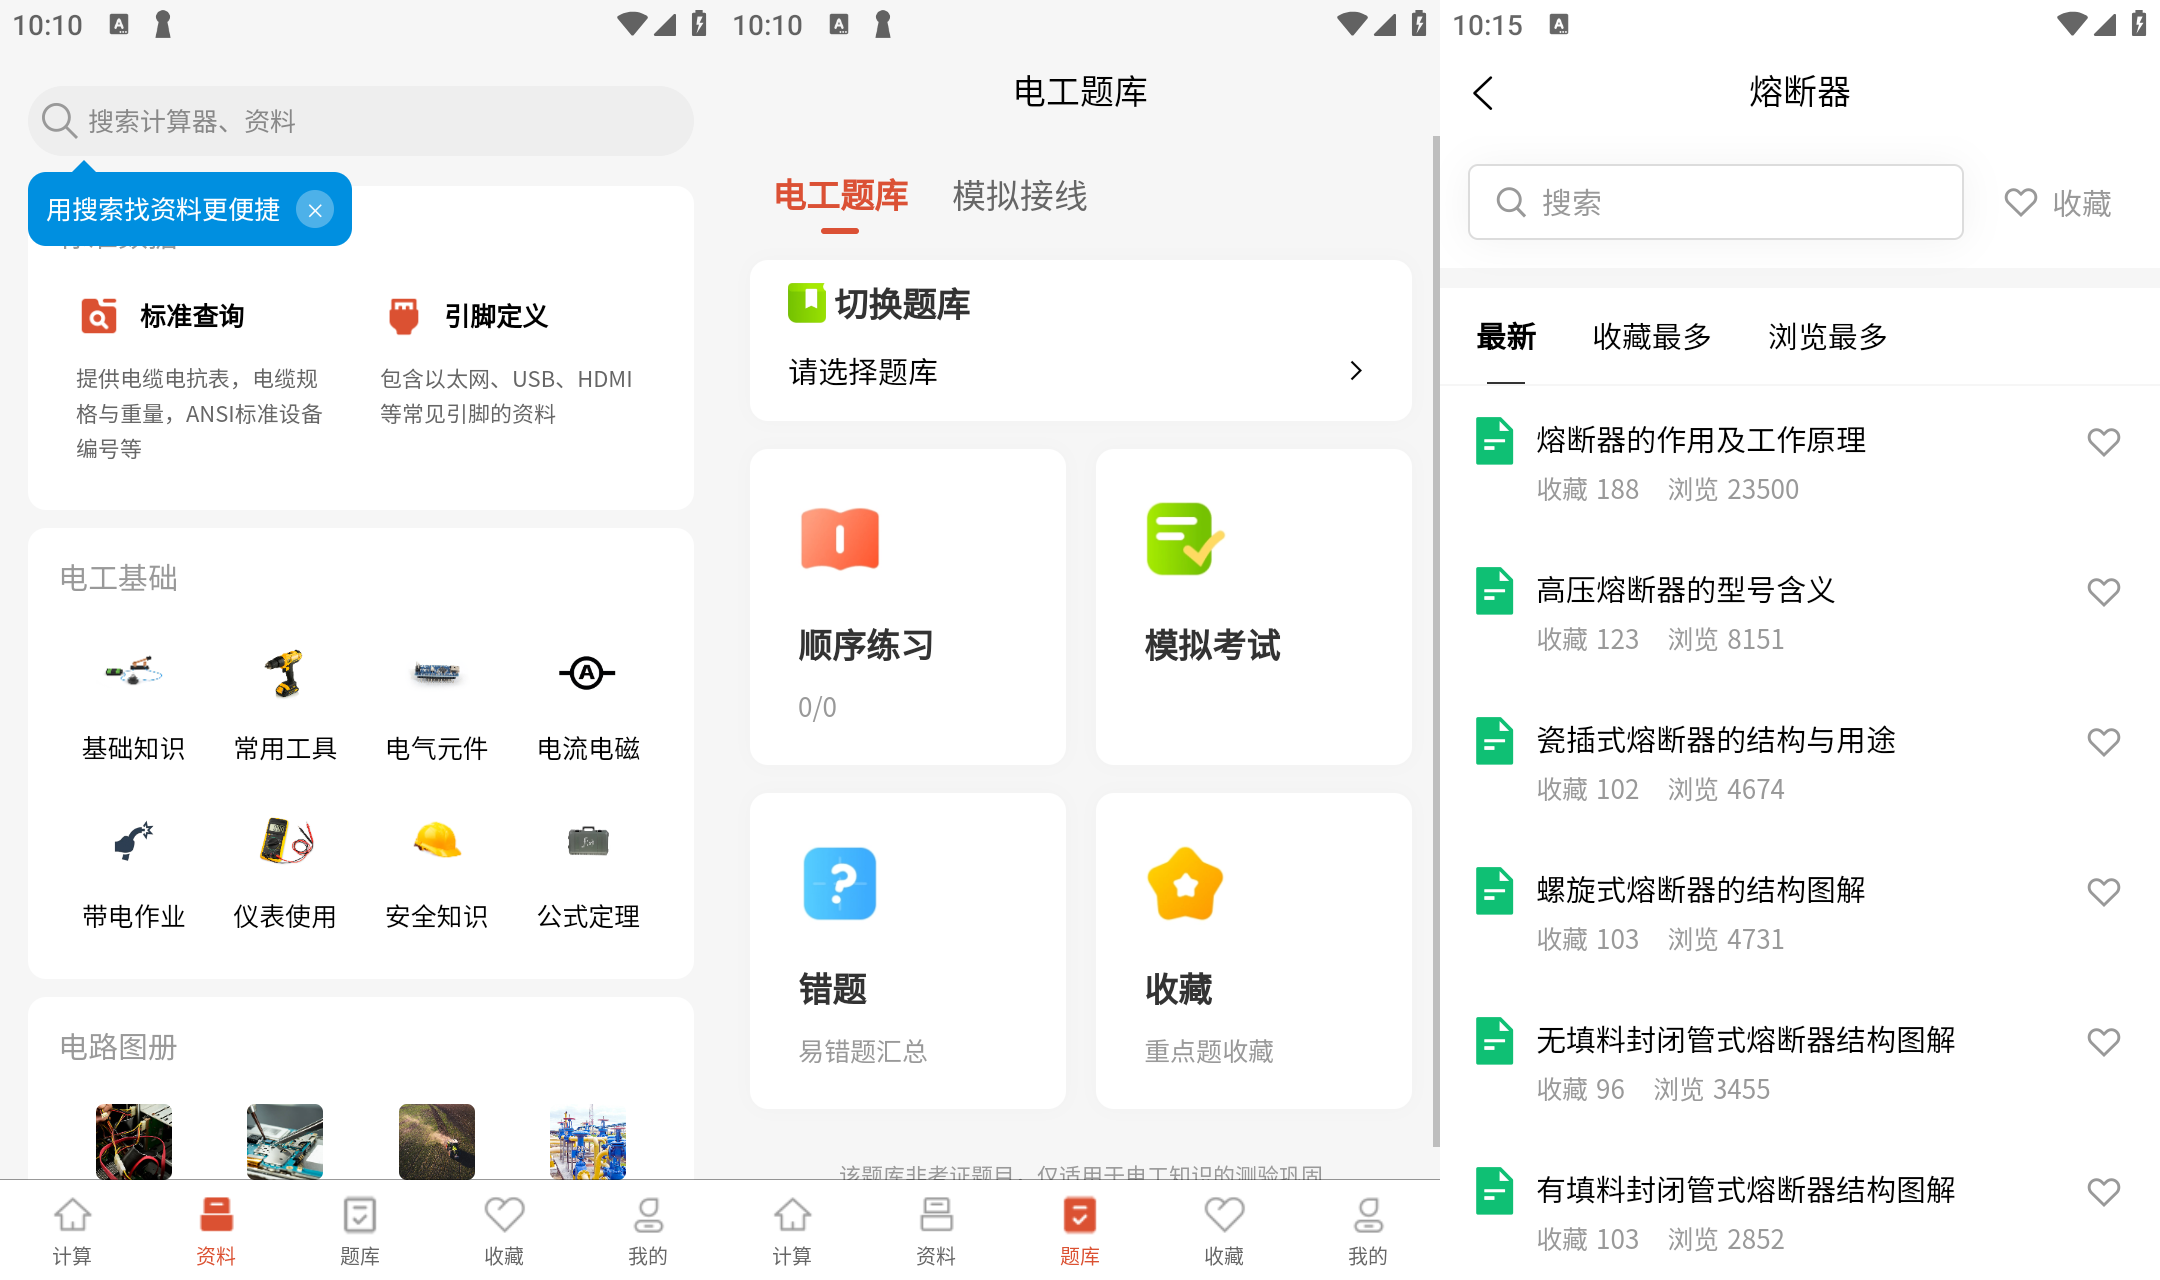Start 模拟考试 from its green icon

point(1184,539)
